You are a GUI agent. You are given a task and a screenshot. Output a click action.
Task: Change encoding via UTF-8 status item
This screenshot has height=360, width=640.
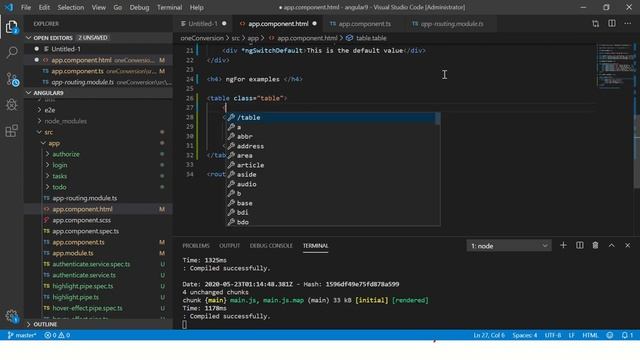click(x=553, y=335)
